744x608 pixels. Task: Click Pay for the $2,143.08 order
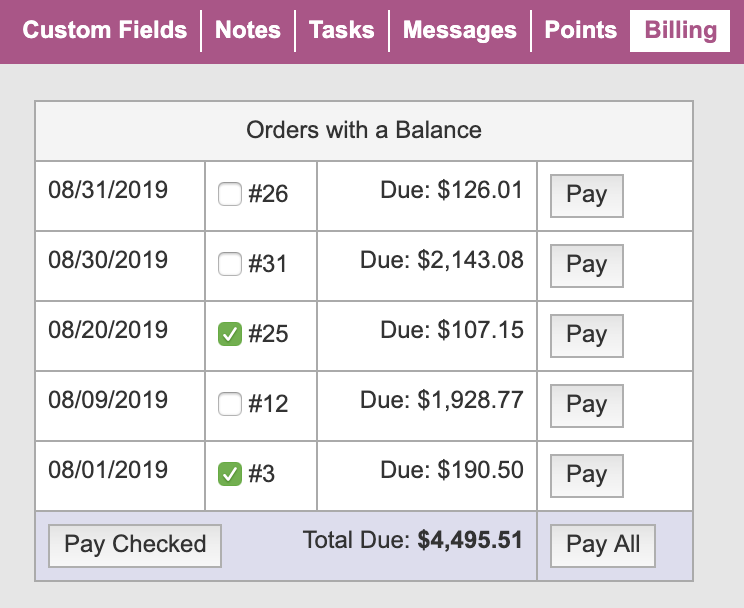point(586,266)
